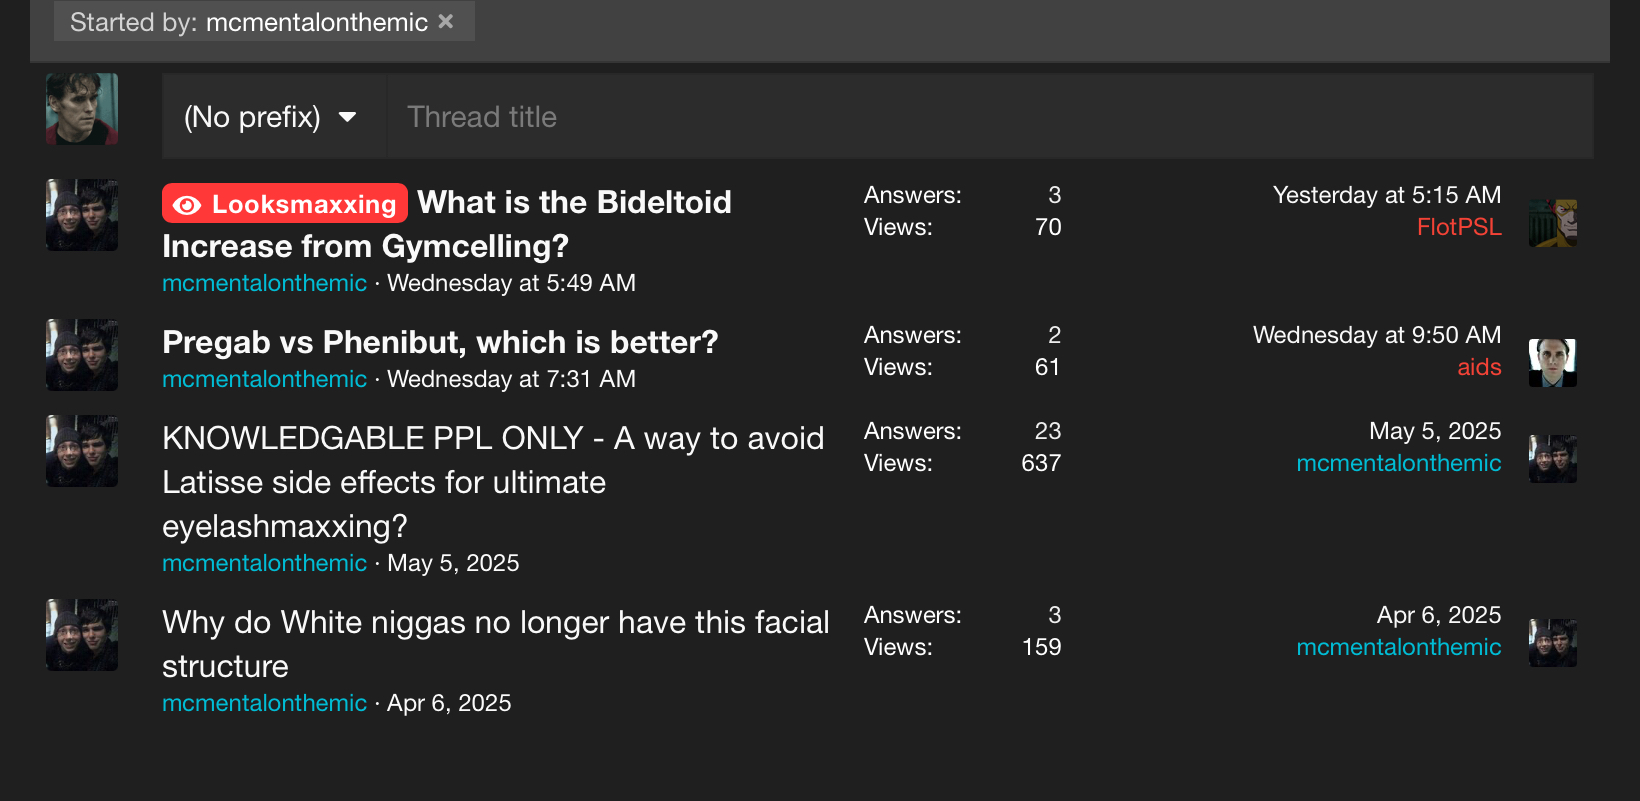
Task: Visit the 'aids' user profile link
Action: click(x=1478, y=367)
